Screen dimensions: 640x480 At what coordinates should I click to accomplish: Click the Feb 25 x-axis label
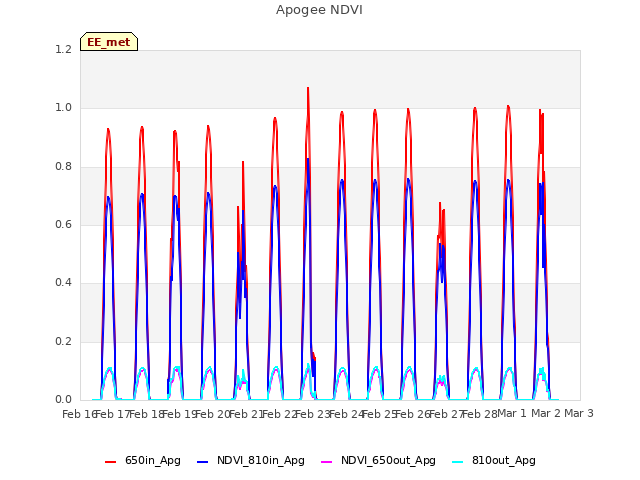379,414
